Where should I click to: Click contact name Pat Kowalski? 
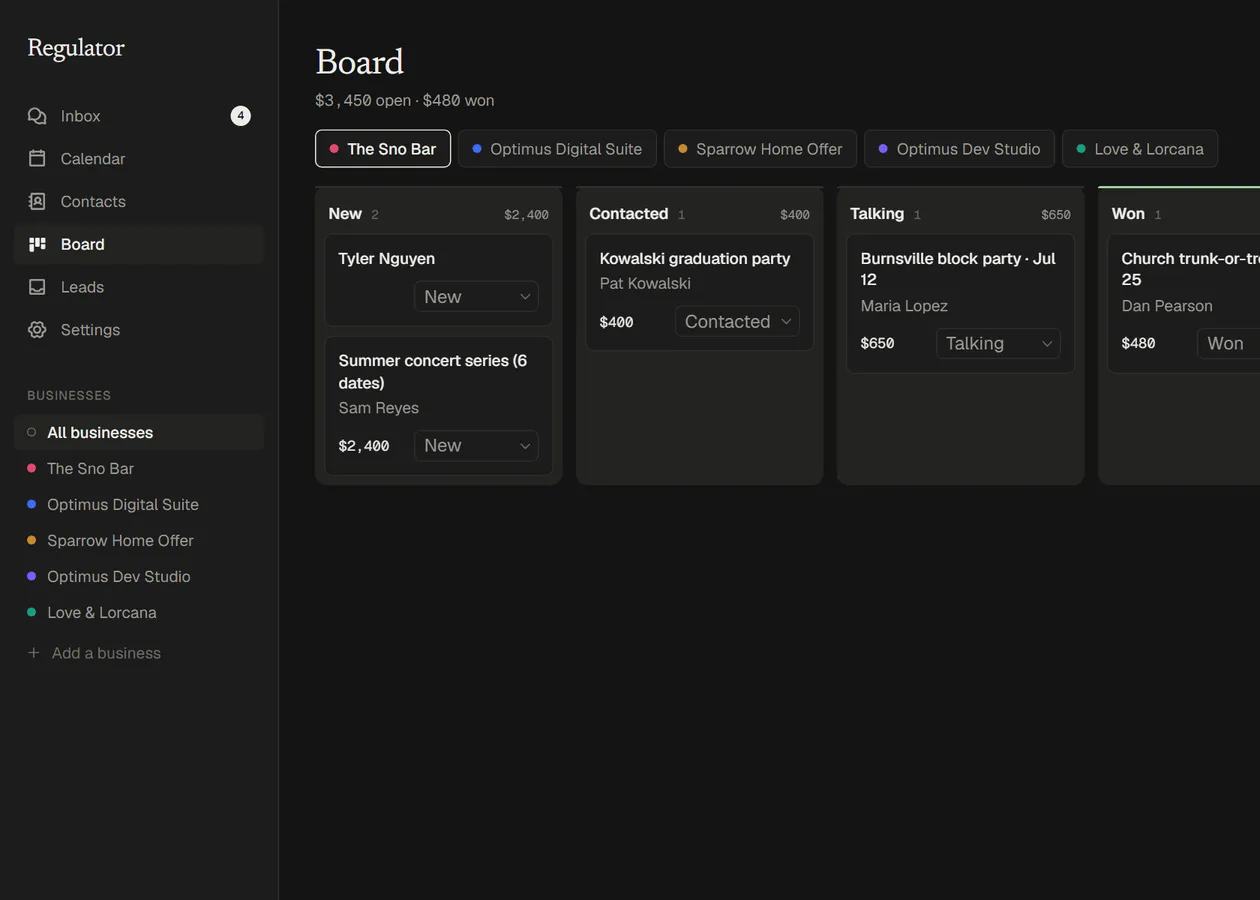point(645,283)
